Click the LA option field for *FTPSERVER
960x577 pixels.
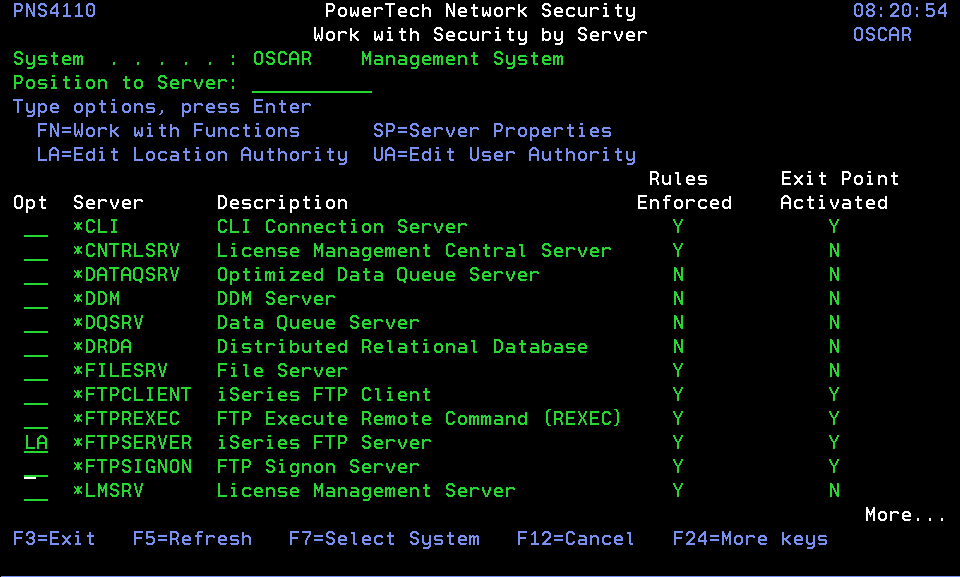coord(36,443)
